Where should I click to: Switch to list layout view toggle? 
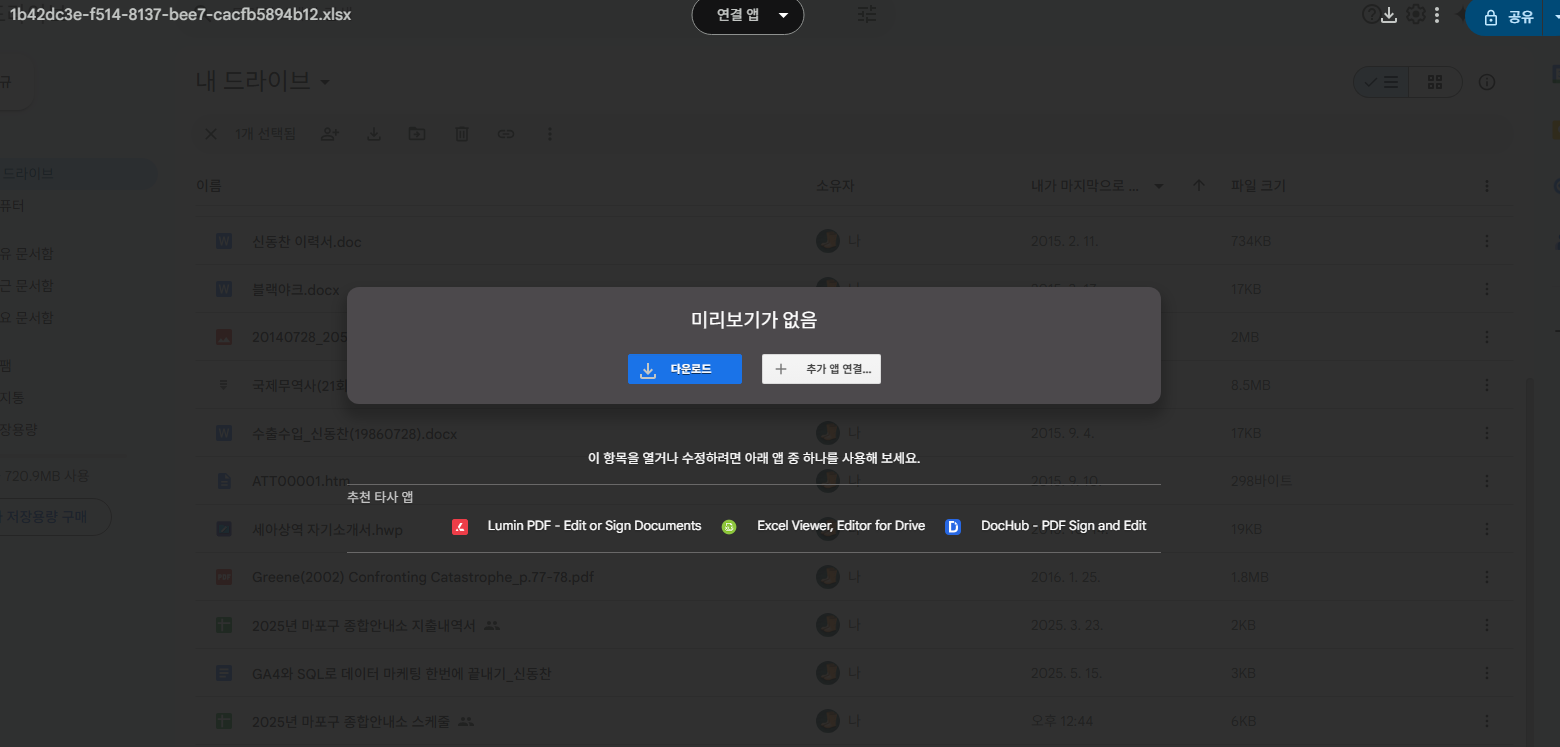coord(1382,82)
